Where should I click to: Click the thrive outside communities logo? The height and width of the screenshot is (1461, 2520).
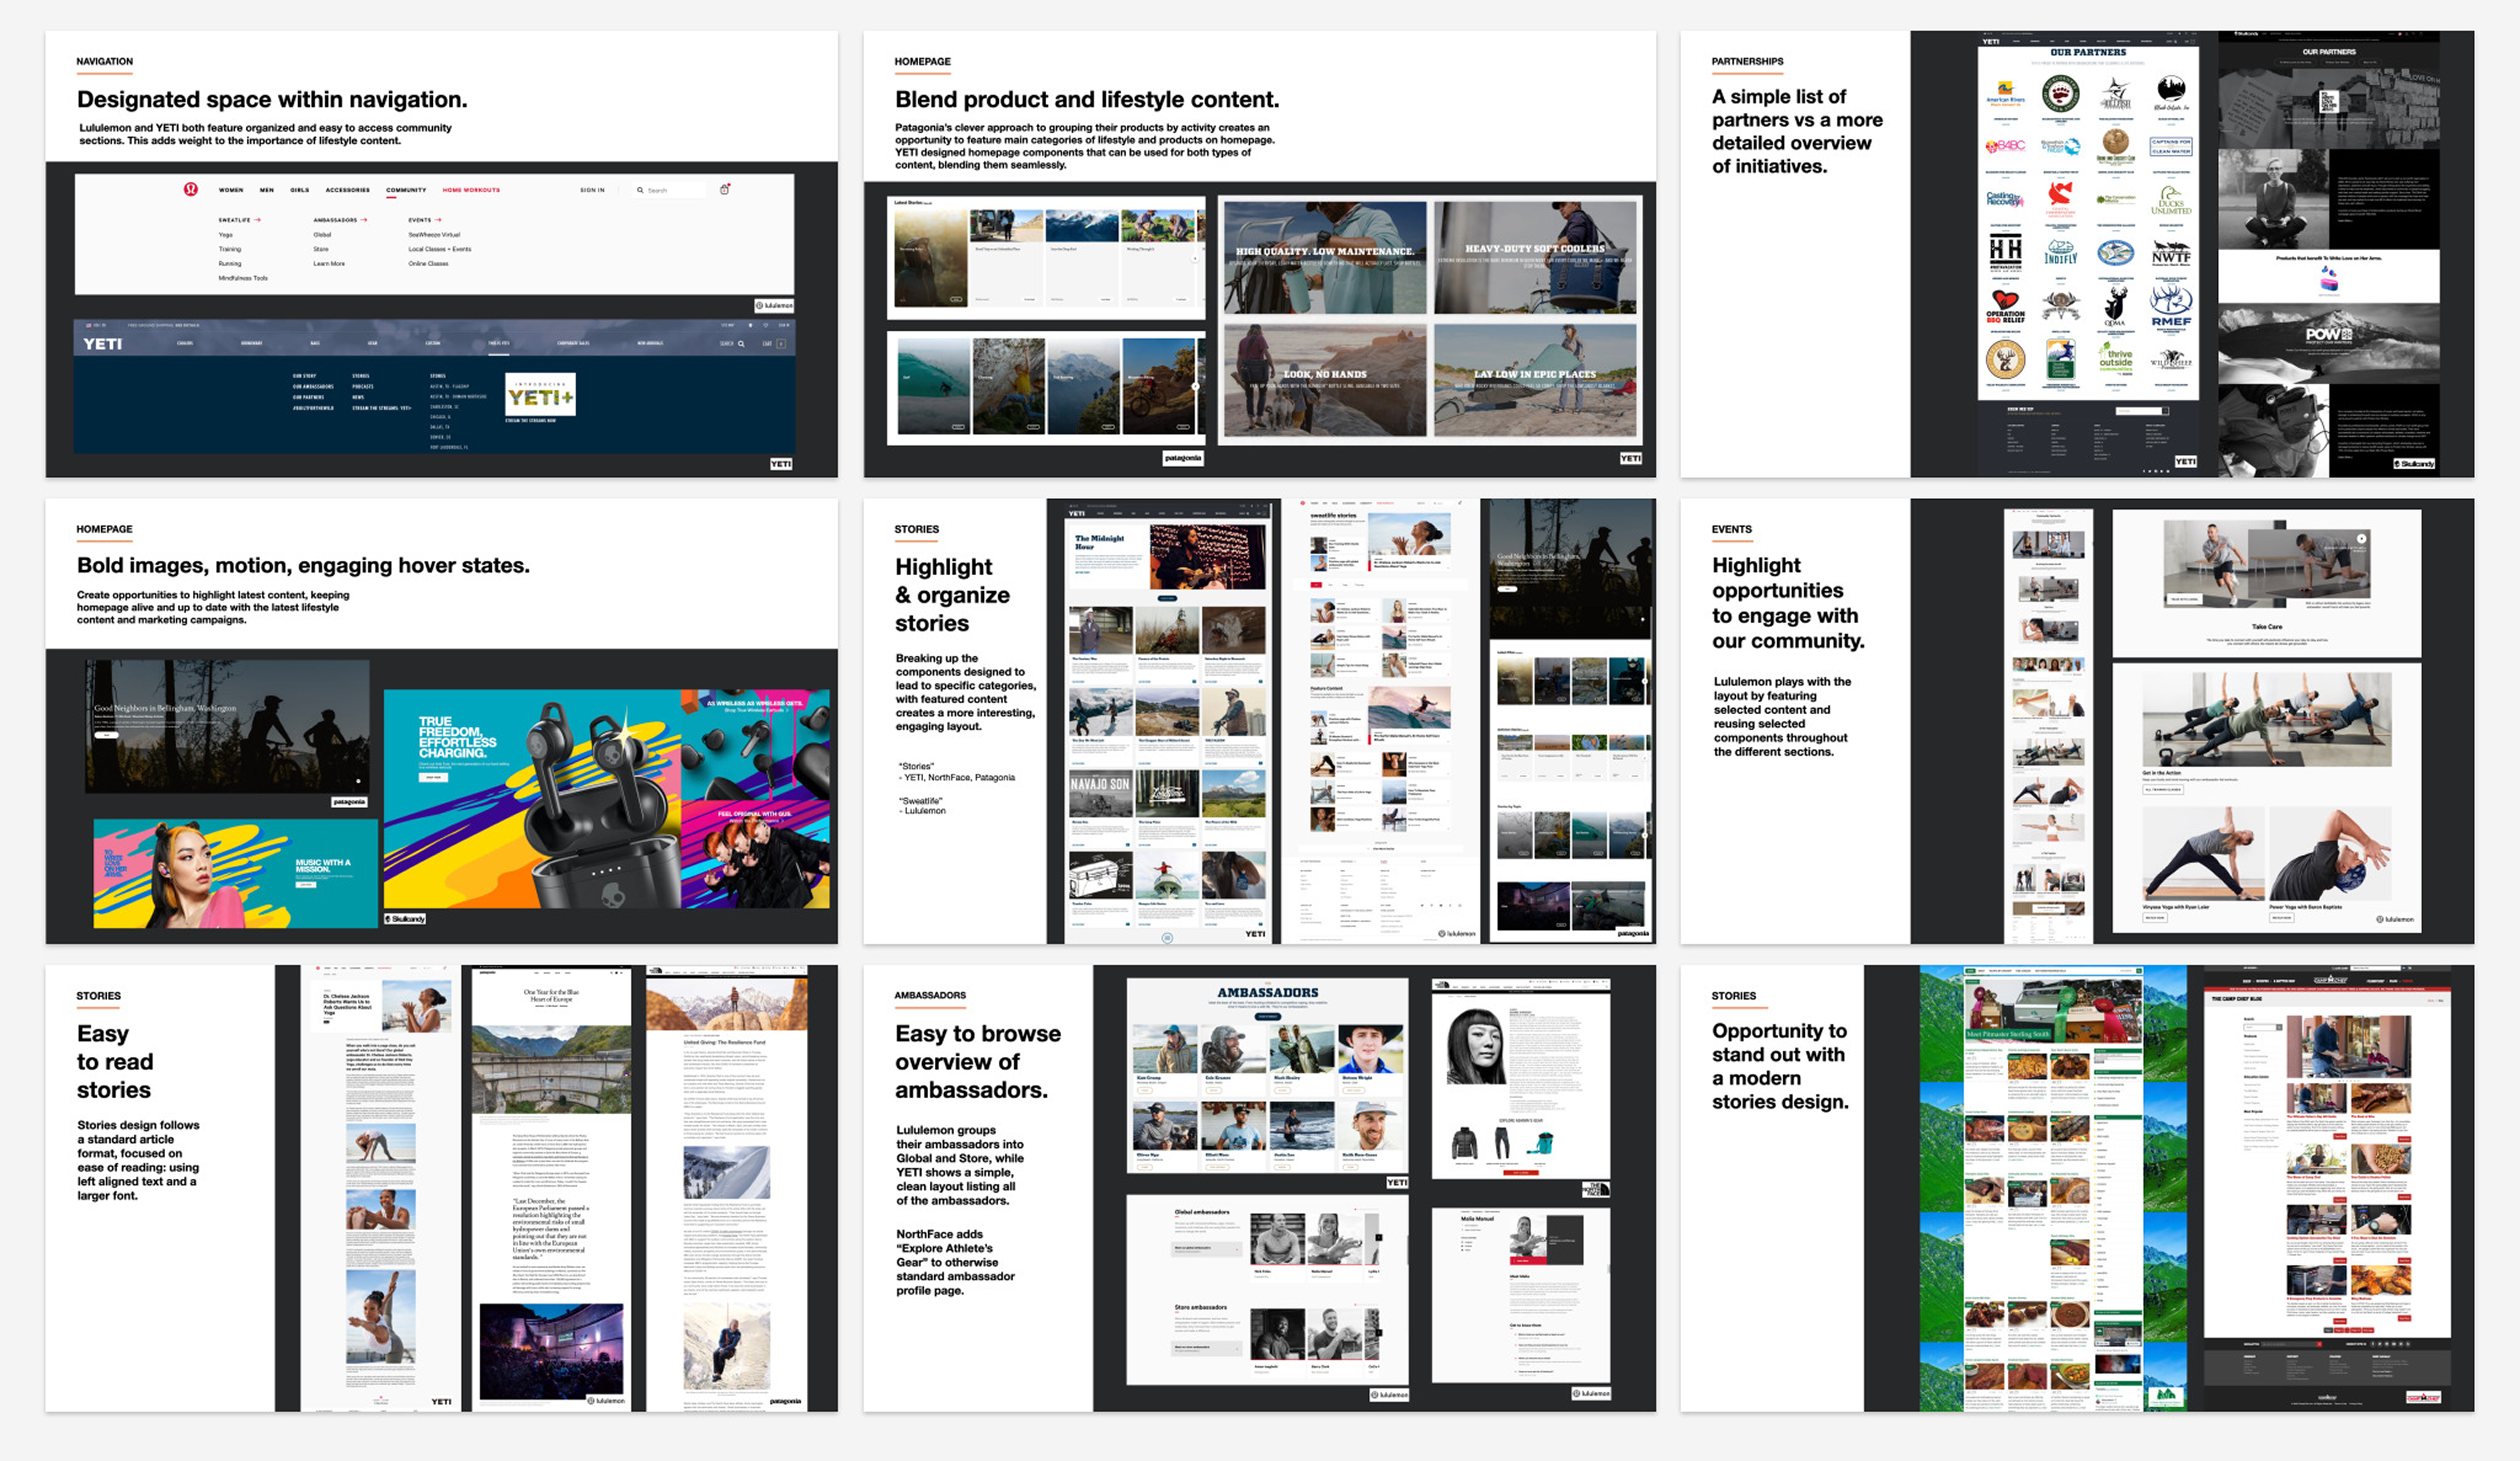click(x=2115, y=360)
